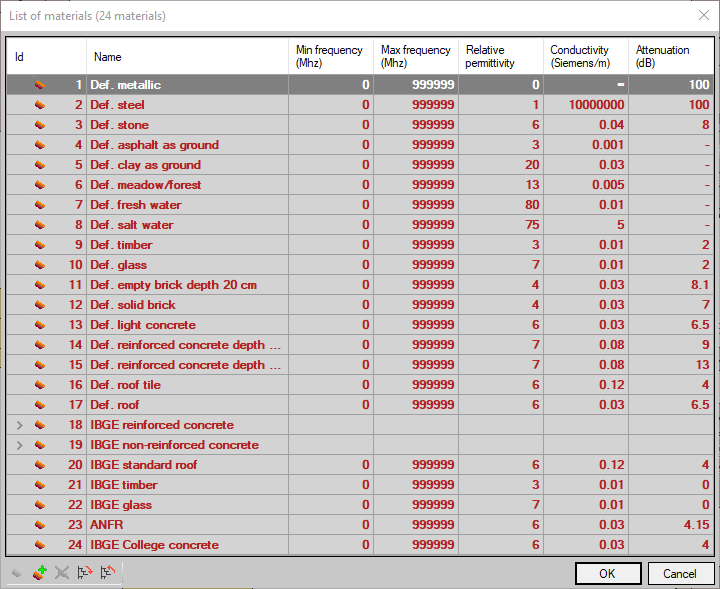
Task: Click material icon for Def. steel row
Action: 40,105
